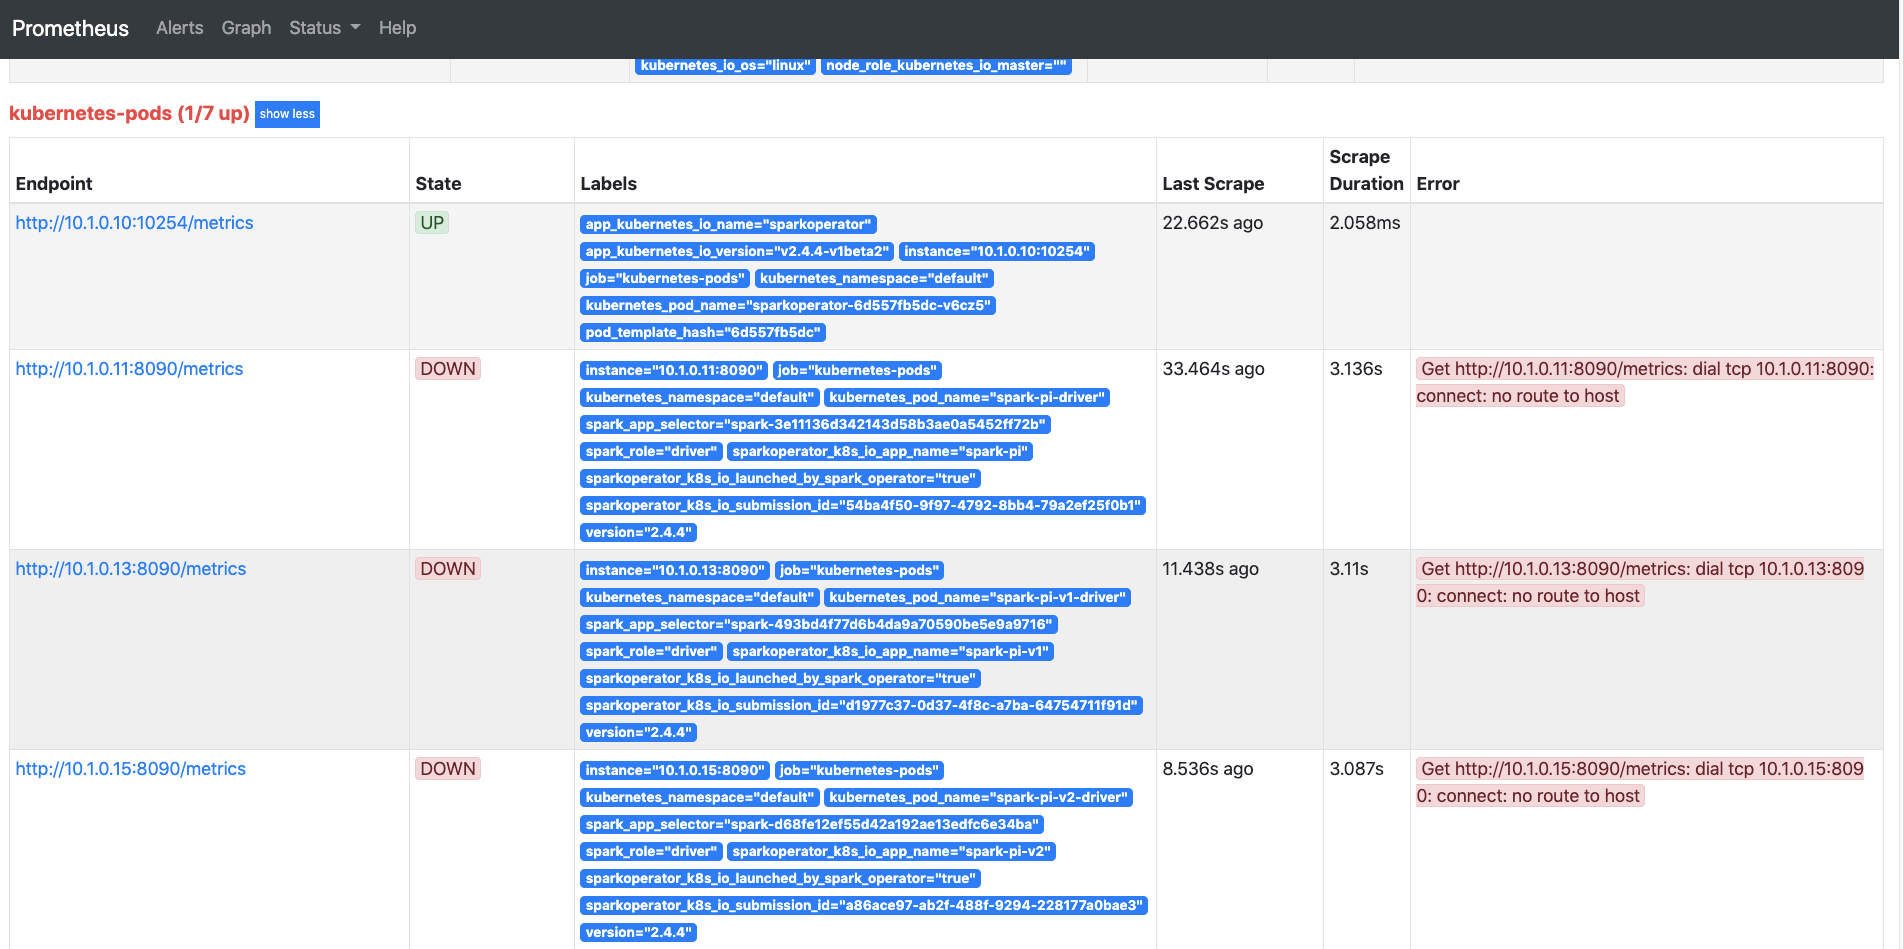Open the Alerts menu item
The image size is (1903, 949).
tap(180, 28)
